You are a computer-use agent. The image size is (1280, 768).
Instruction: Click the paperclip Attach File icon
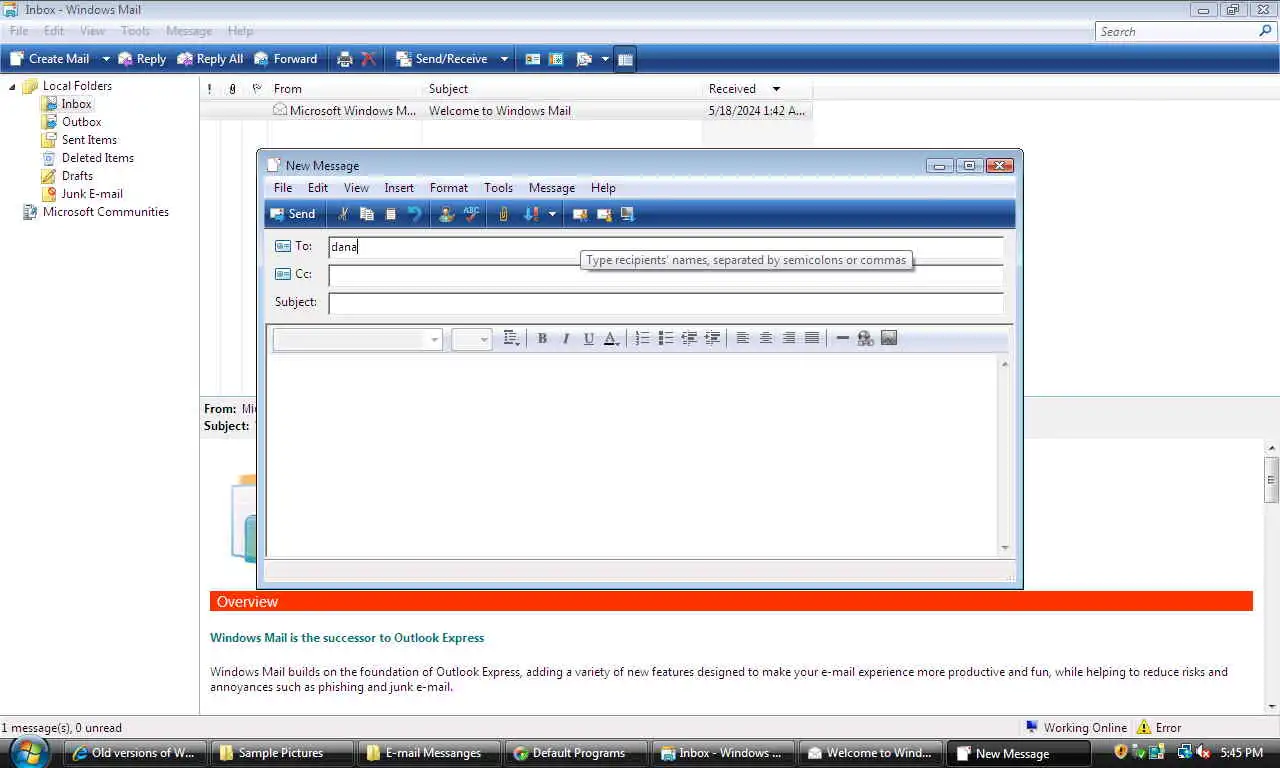click(x=503, y=214)
